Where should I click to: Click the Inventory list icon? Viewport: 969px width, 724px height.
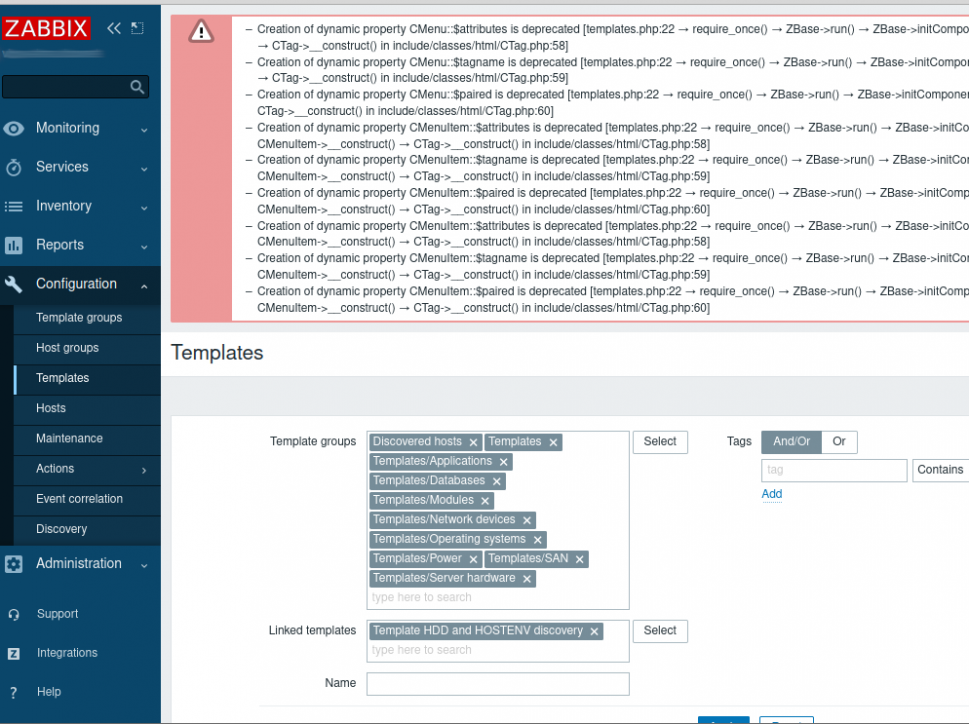pos(14,206)
